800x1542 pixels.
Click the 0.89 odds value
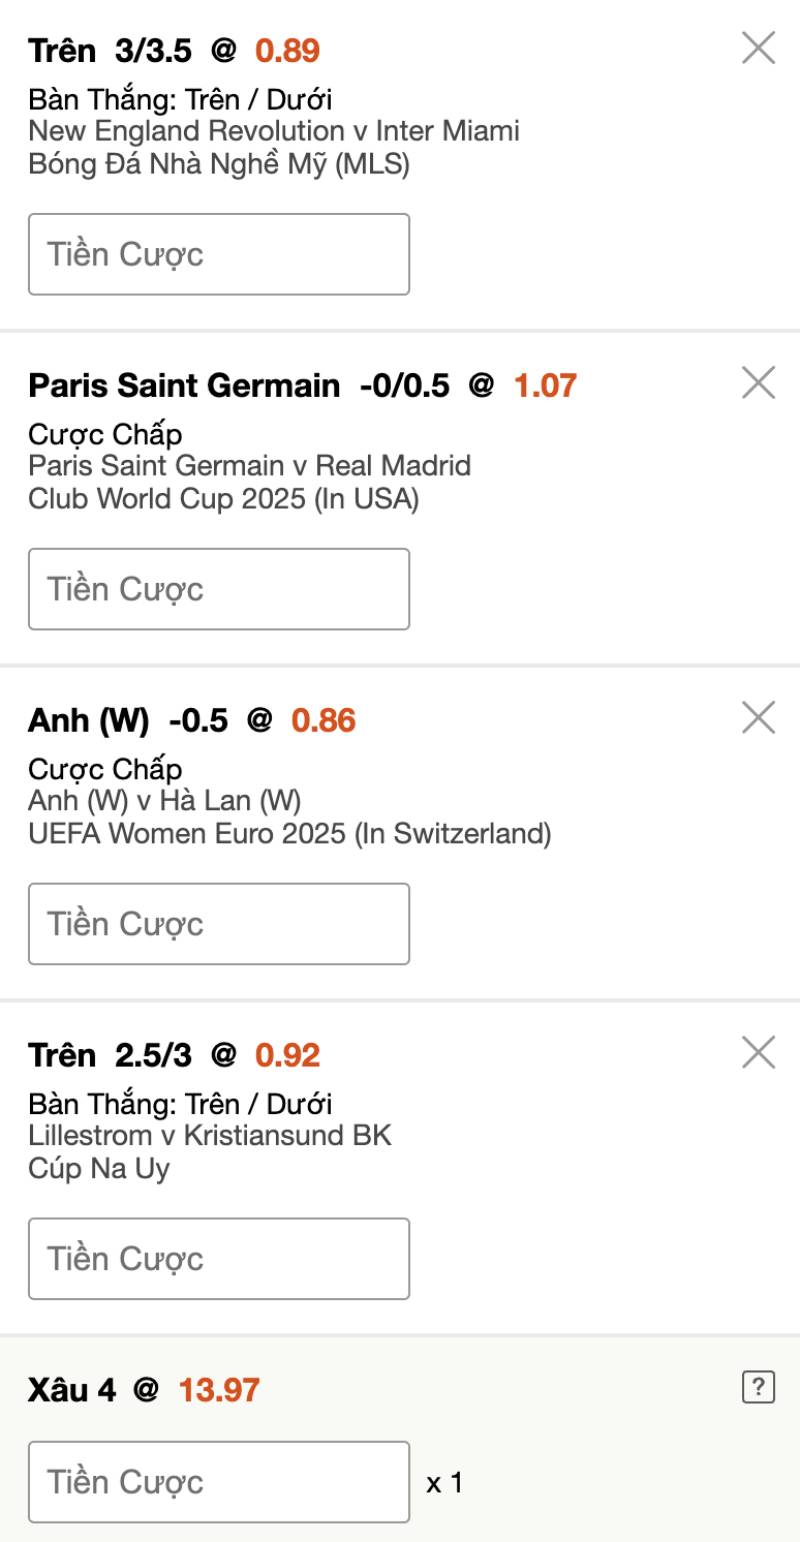point(287,50)
